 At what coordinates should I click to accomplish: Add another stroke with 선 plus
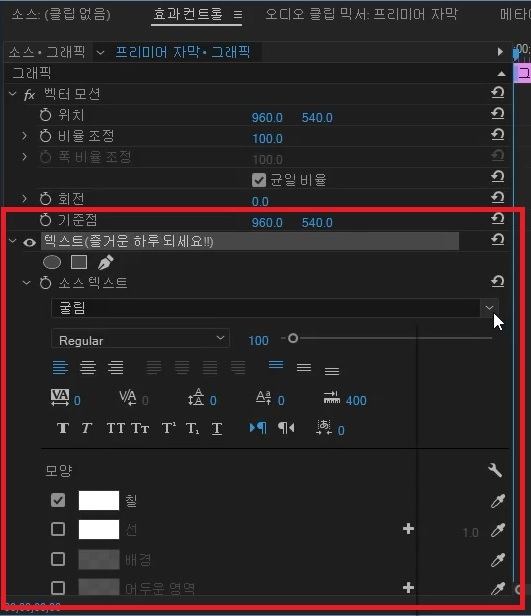pos(408,529)
